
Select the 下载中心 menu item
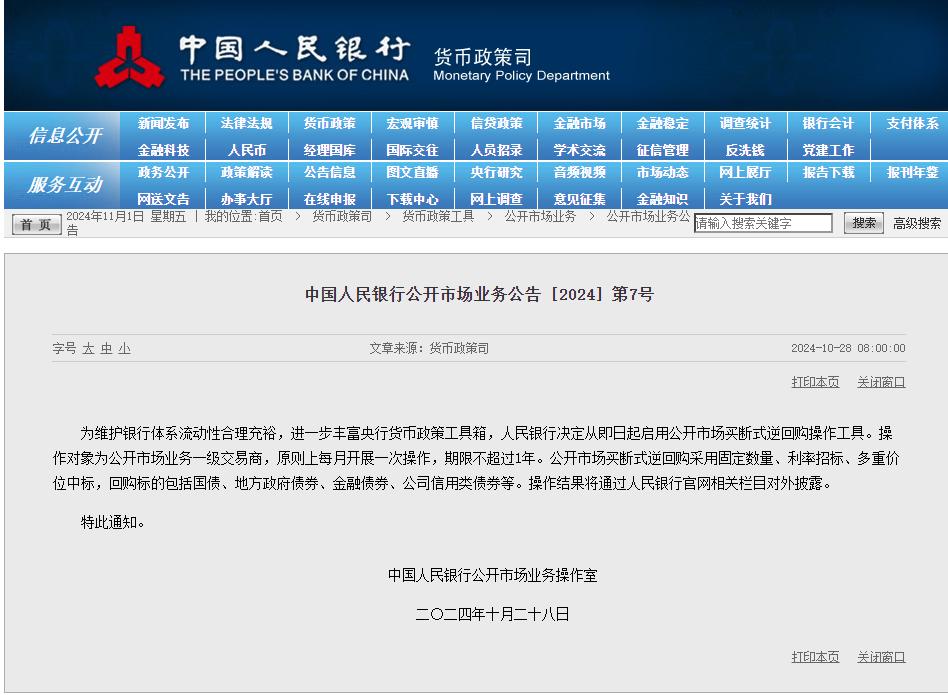point(413,198)
